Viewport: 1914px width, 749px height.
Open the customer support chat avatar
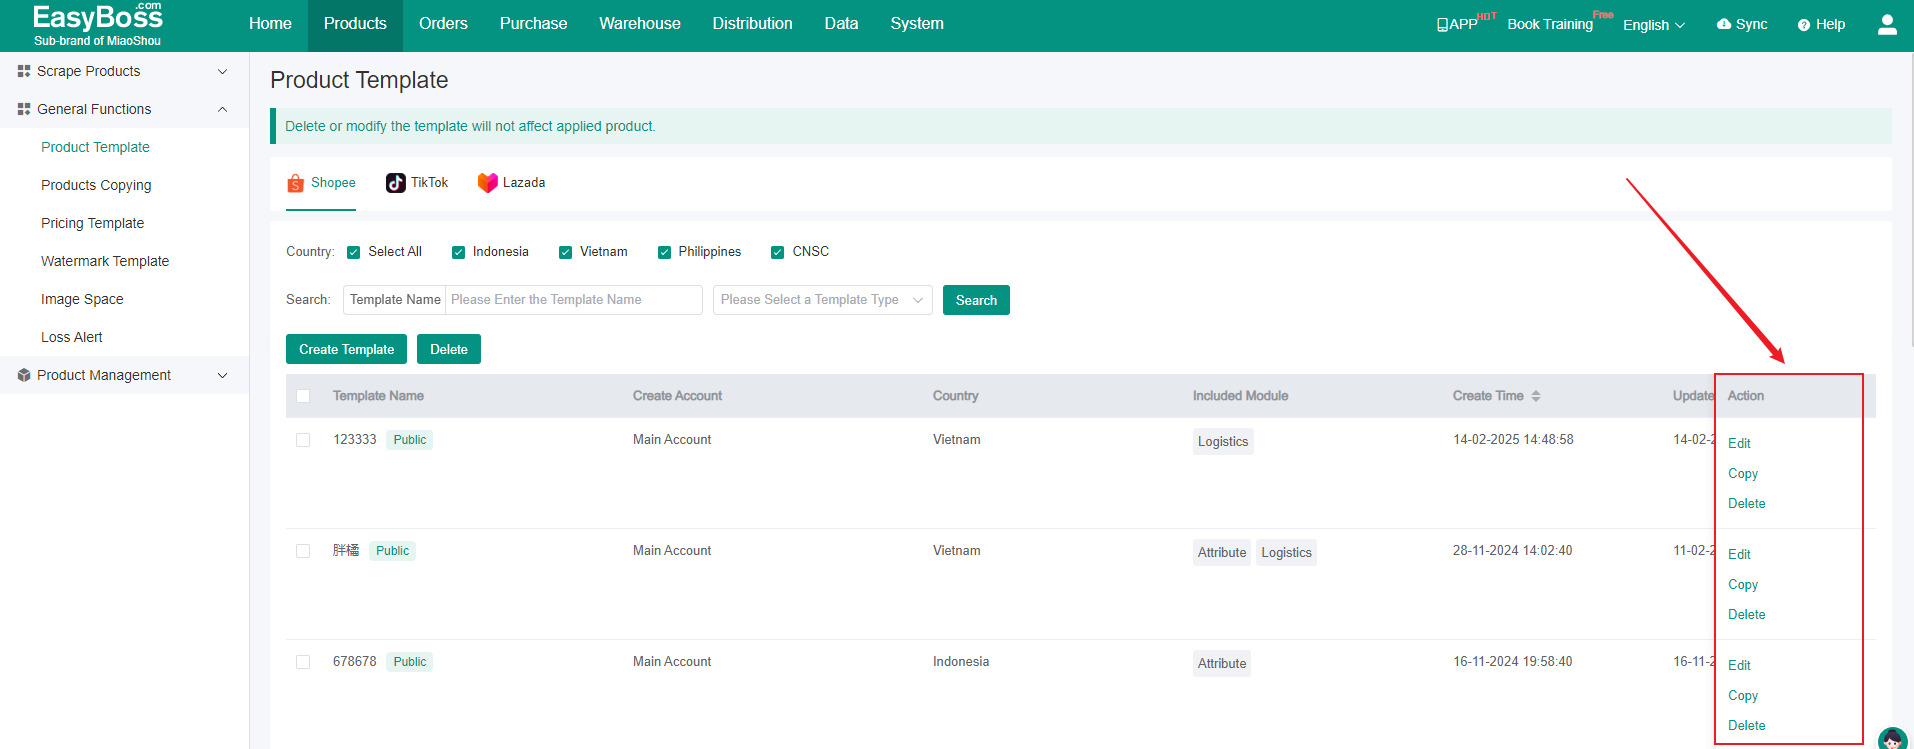click(1892, 739)
